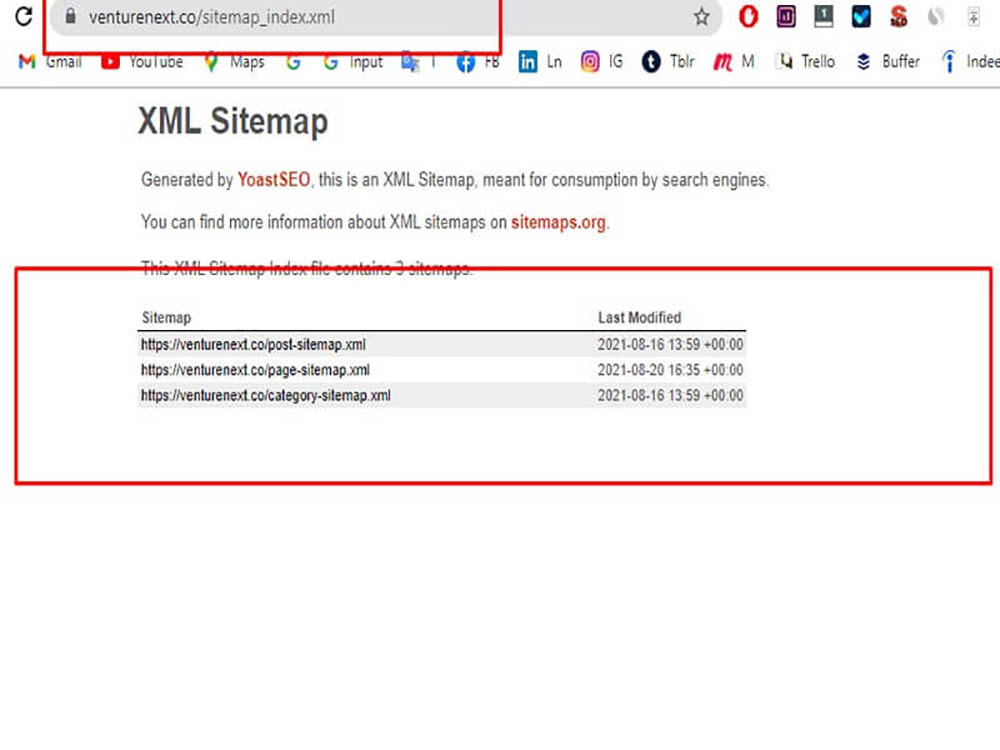
Task: Open the red Opera extension icon
Action: (x=748, y=17)
